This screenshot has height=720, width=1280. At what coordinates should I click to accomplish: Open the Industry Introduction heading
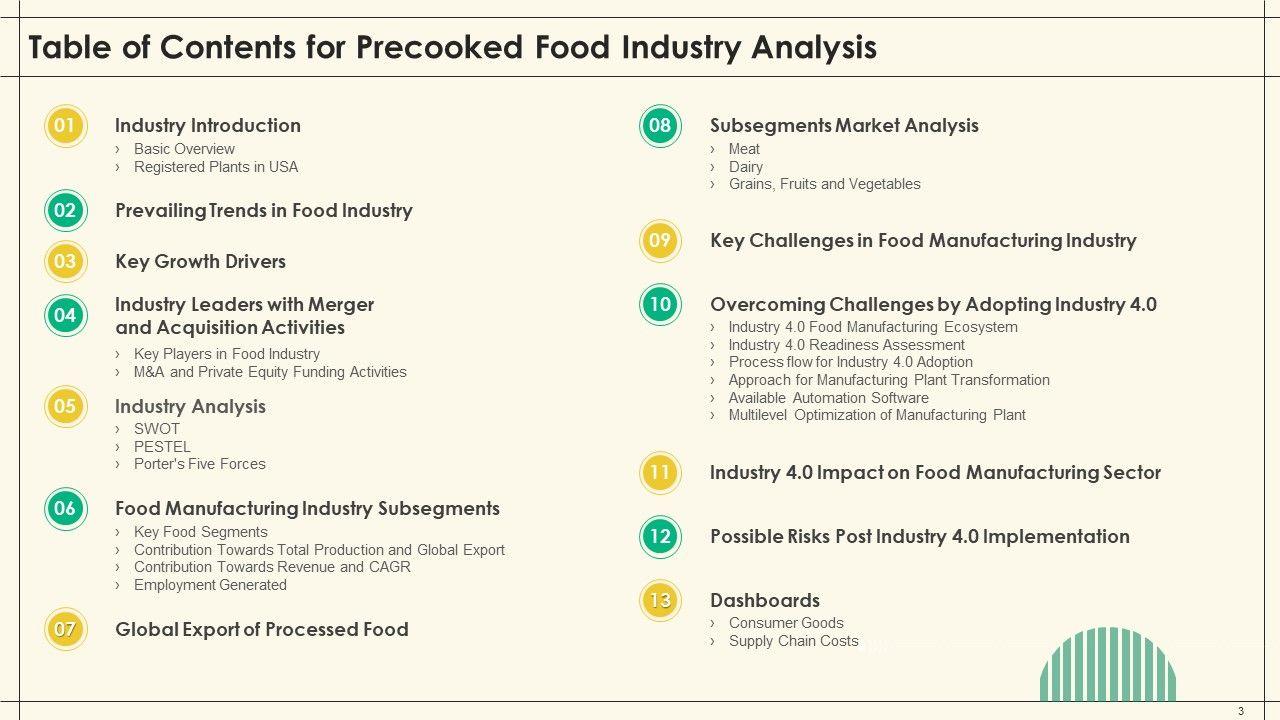207,126
